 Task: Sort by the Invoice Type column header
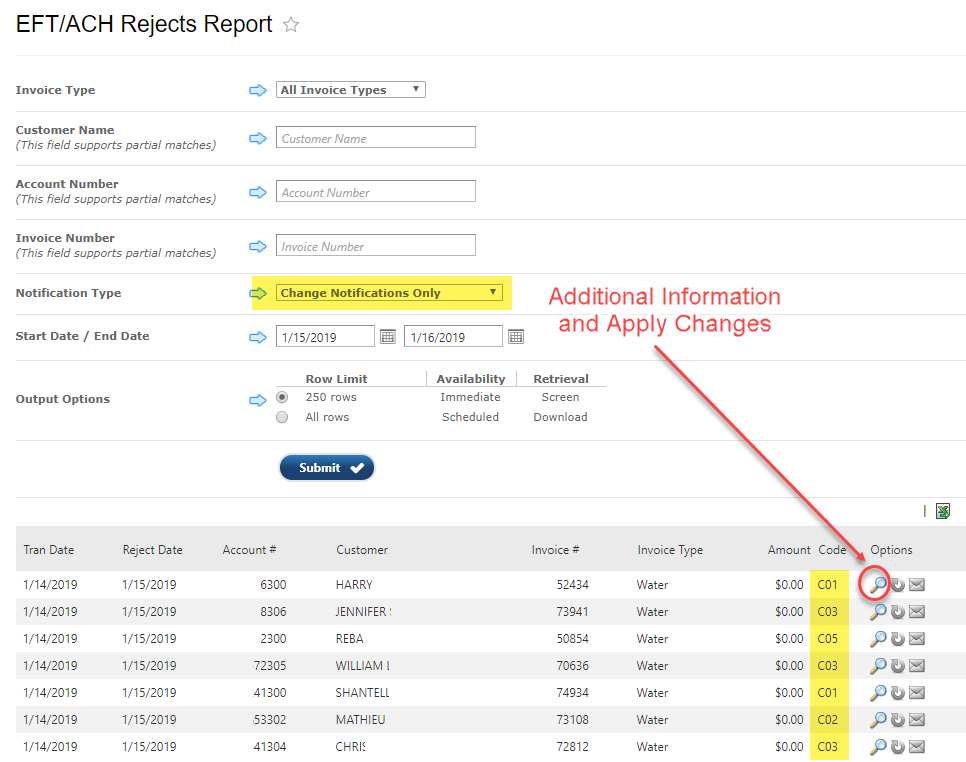[x=670, y=549]
